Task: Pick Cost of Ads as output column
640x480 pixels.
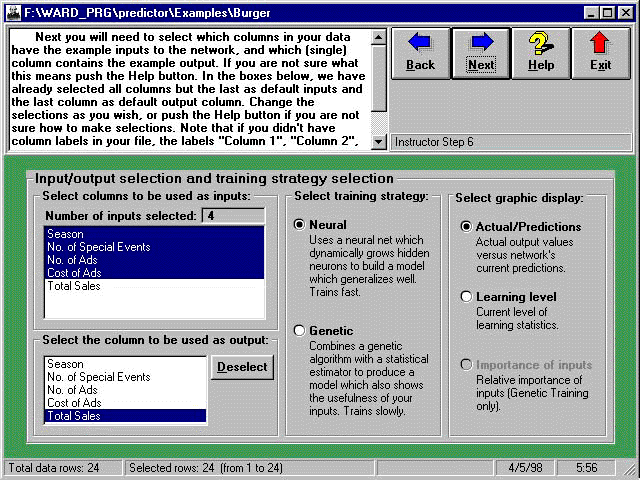Action: point(123,403)
